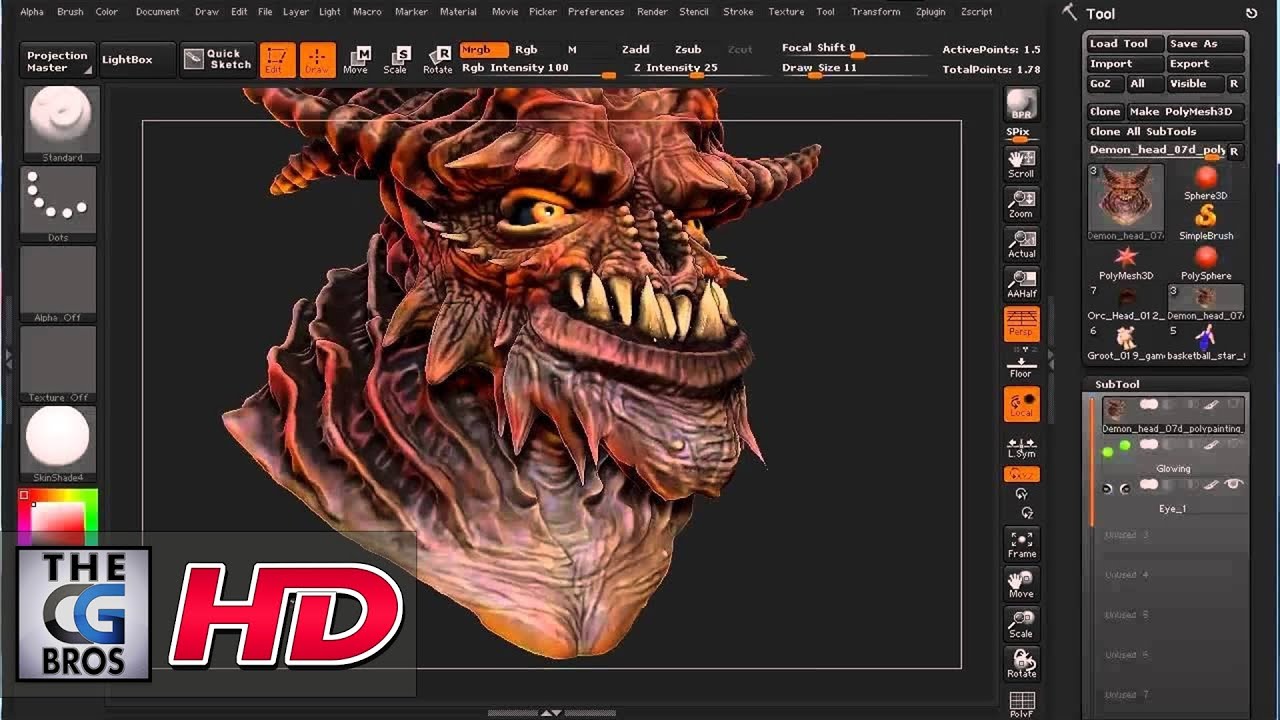The height and width of the screenshot is (720, 1280).
Task: Click Make PolyMesh3D button
Action: [1188, 112]
